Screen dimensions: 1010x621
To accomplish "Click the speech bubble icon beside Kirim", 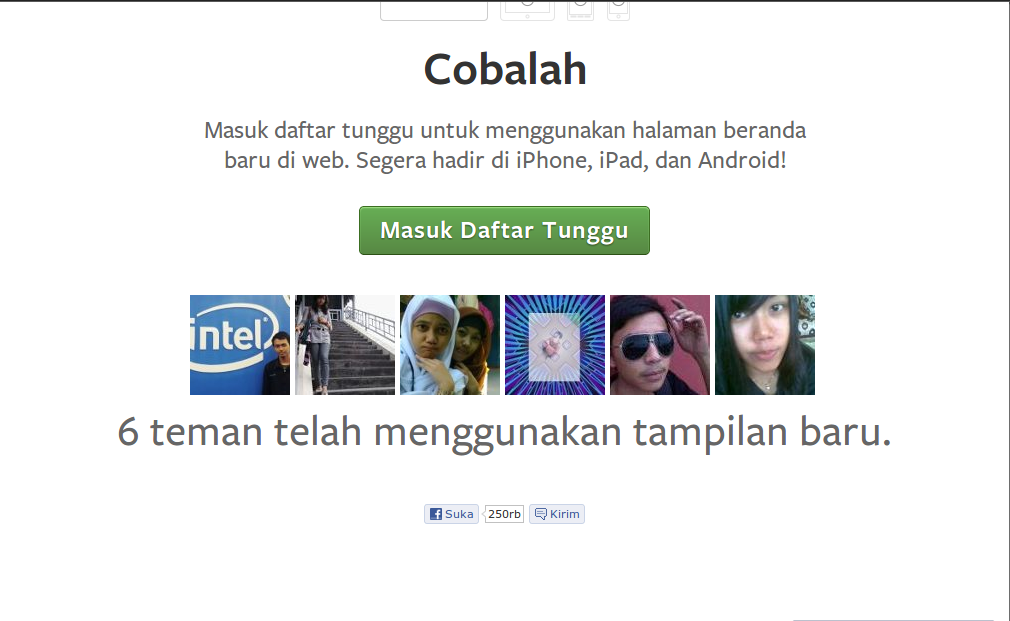I will (541, 514).
